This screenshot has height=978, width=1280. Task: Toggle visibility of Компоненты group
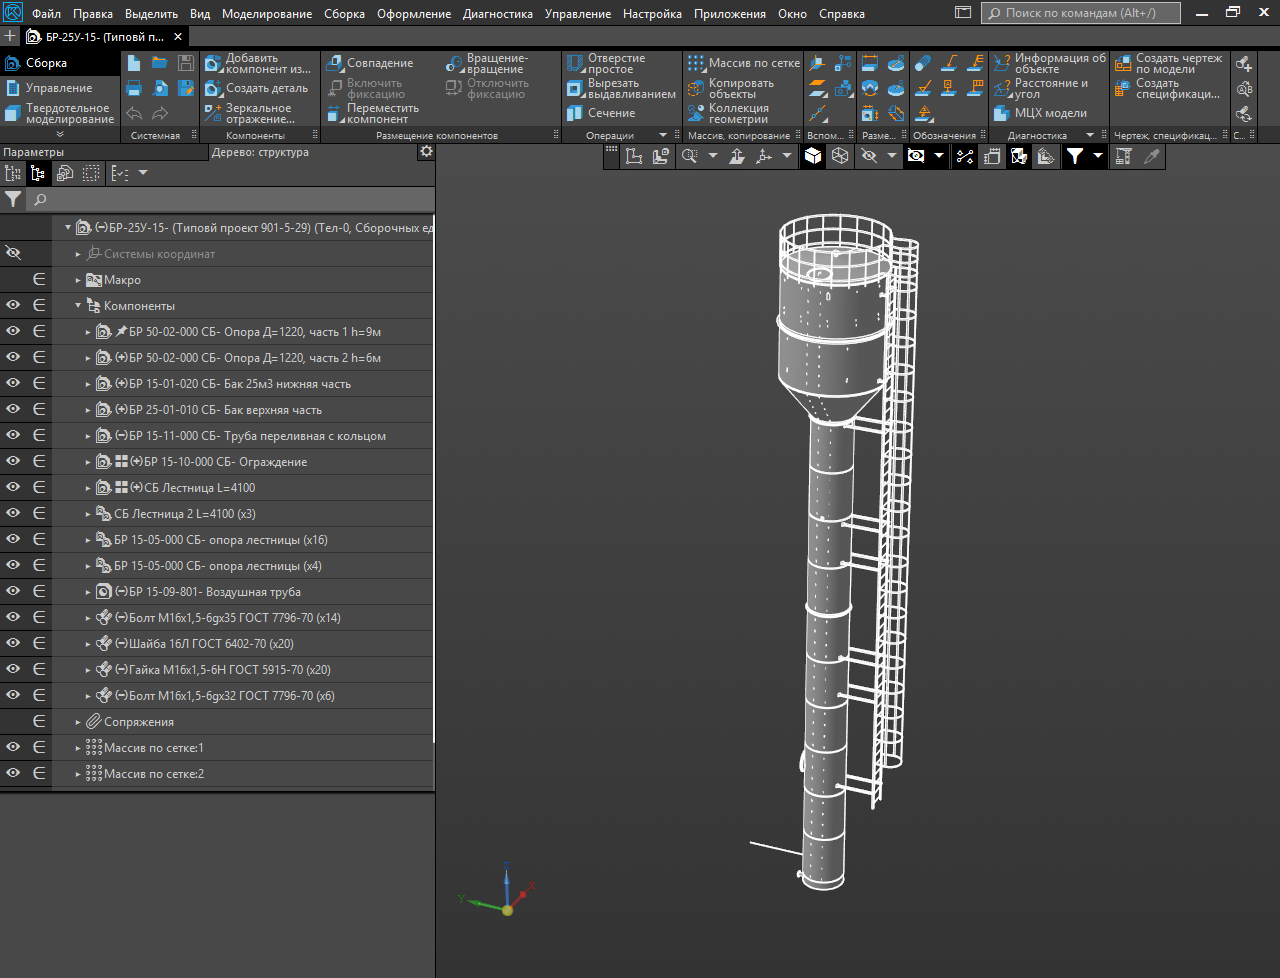[13, 305]
